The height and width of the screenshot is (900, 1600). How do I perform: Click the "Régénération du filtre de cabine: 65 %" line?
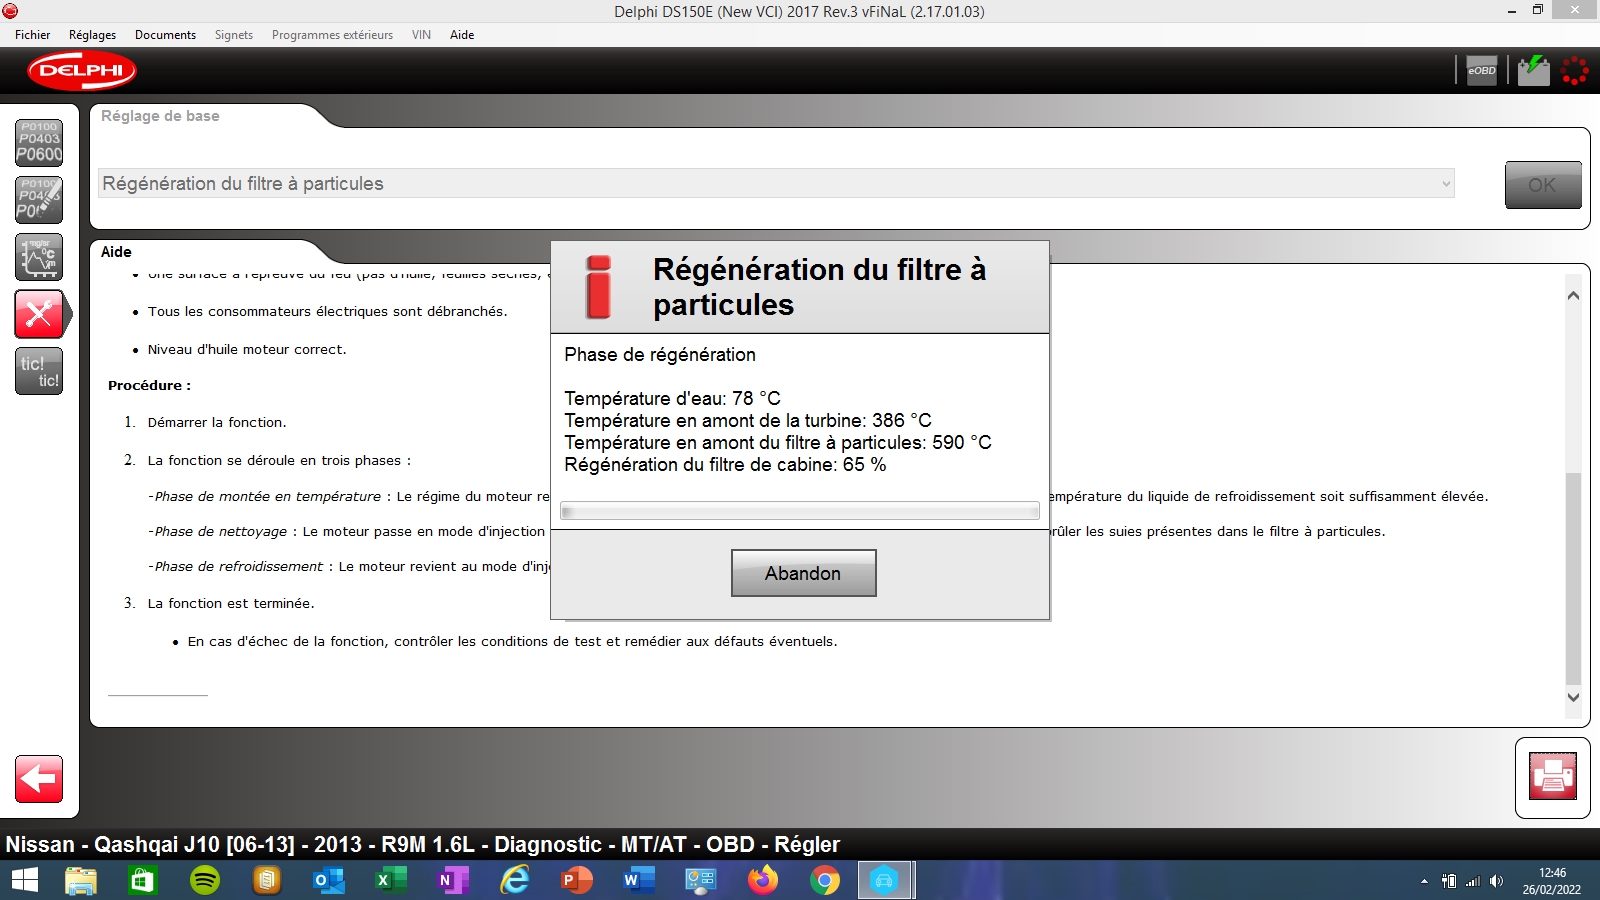pos(725,464)
